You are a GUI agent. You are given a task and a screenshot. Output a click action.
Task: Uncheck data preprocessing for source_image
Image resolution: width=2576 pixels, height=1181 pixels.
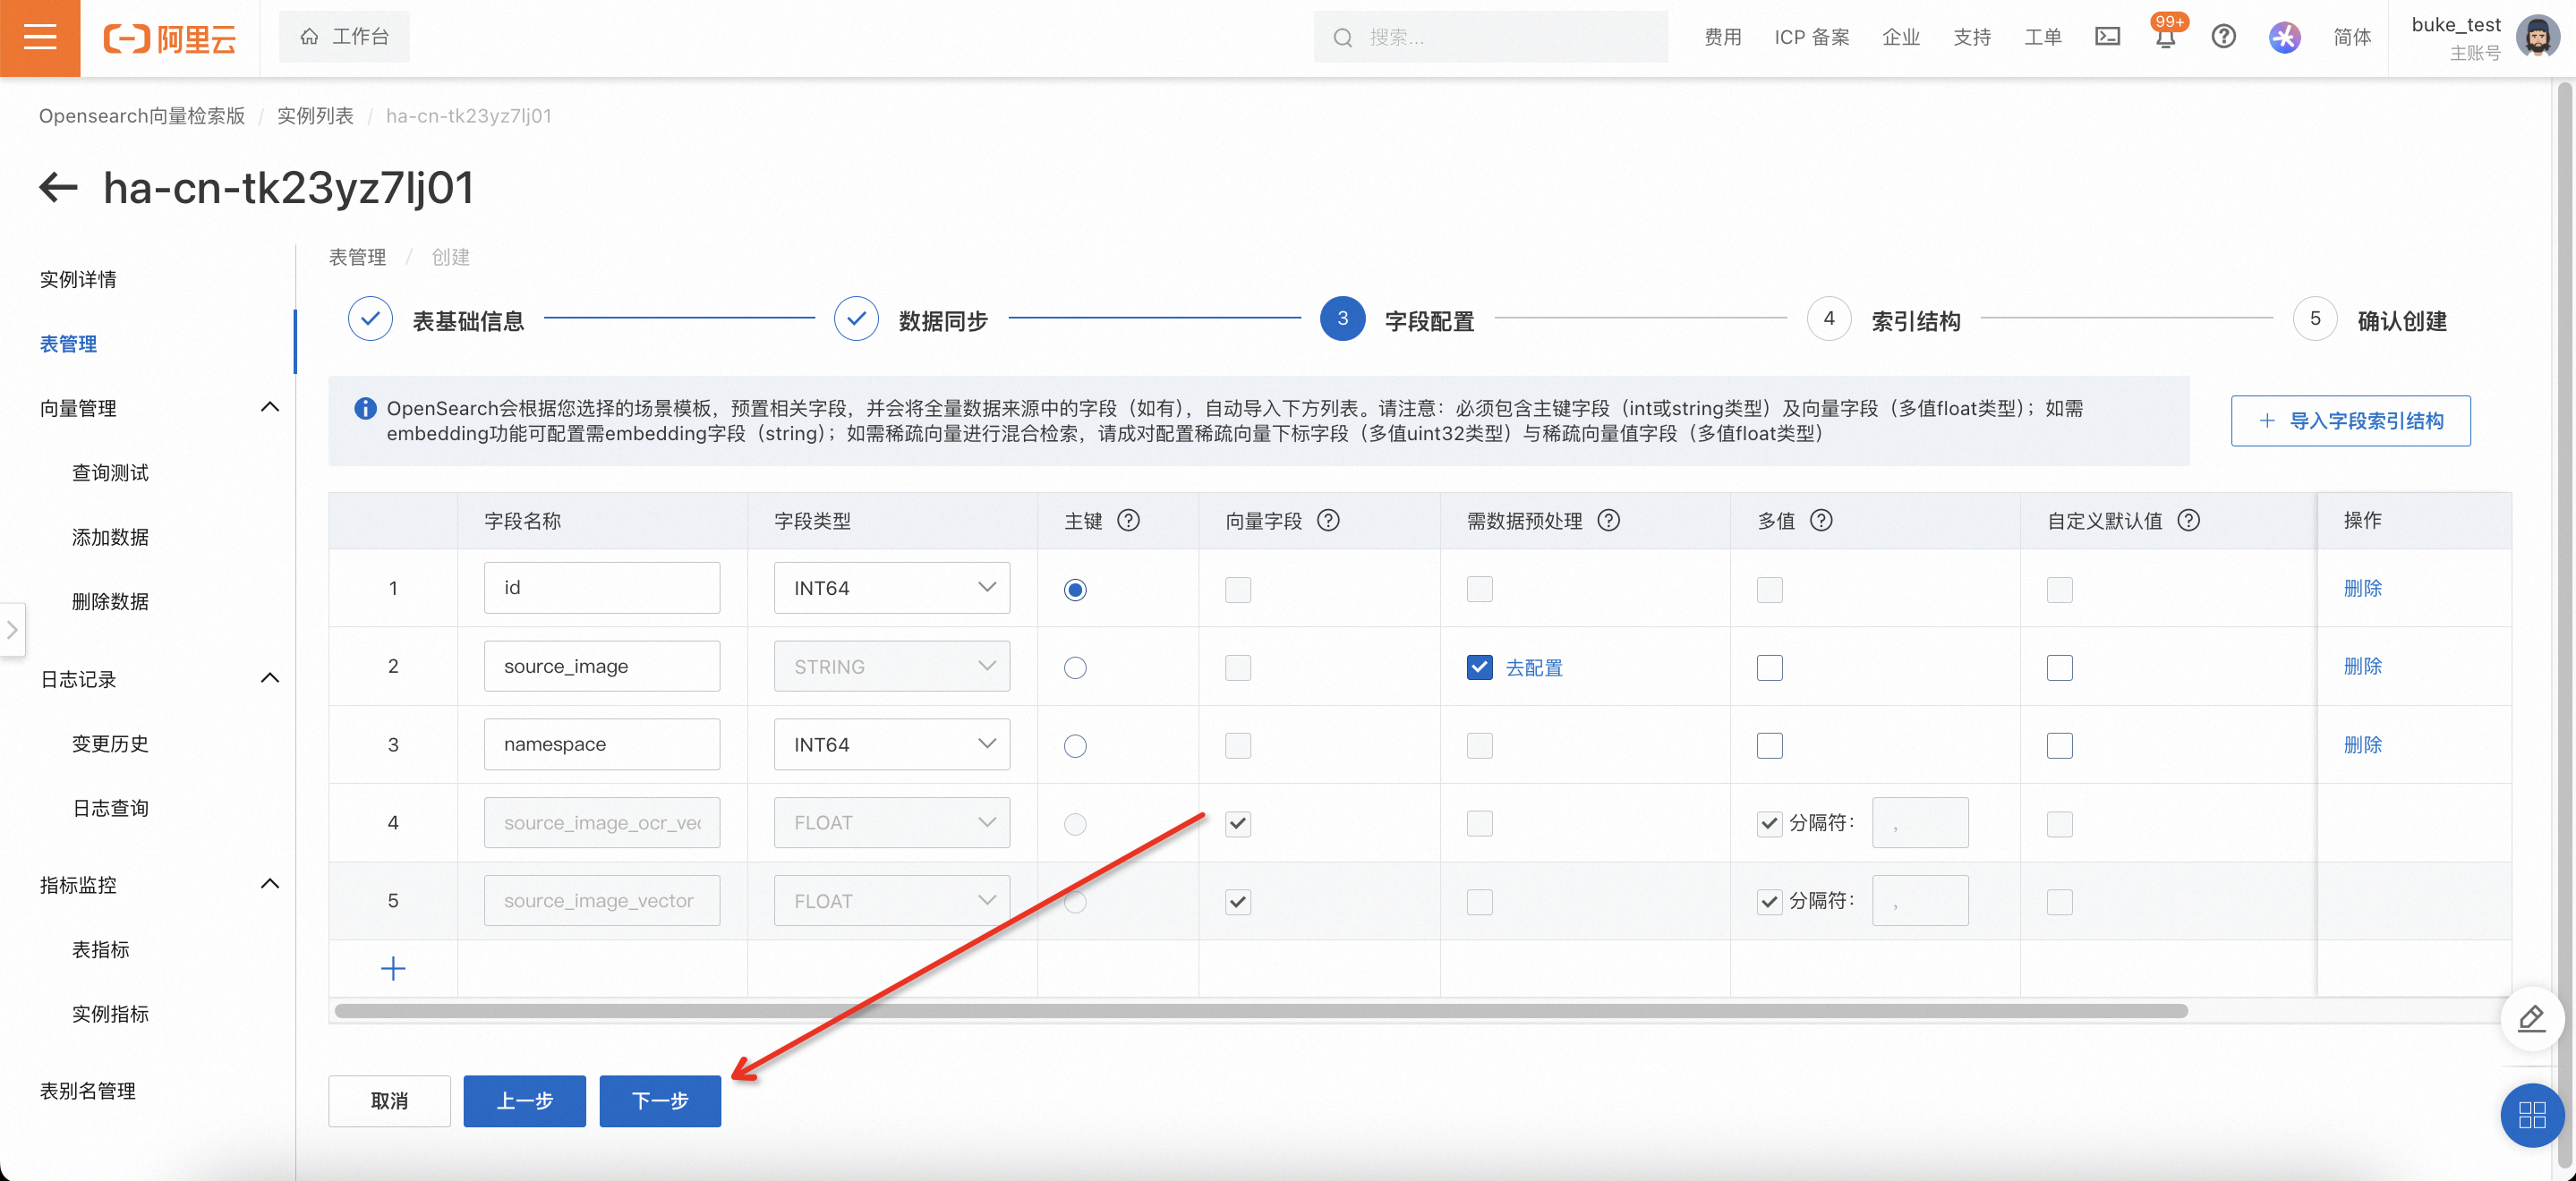1479,667
